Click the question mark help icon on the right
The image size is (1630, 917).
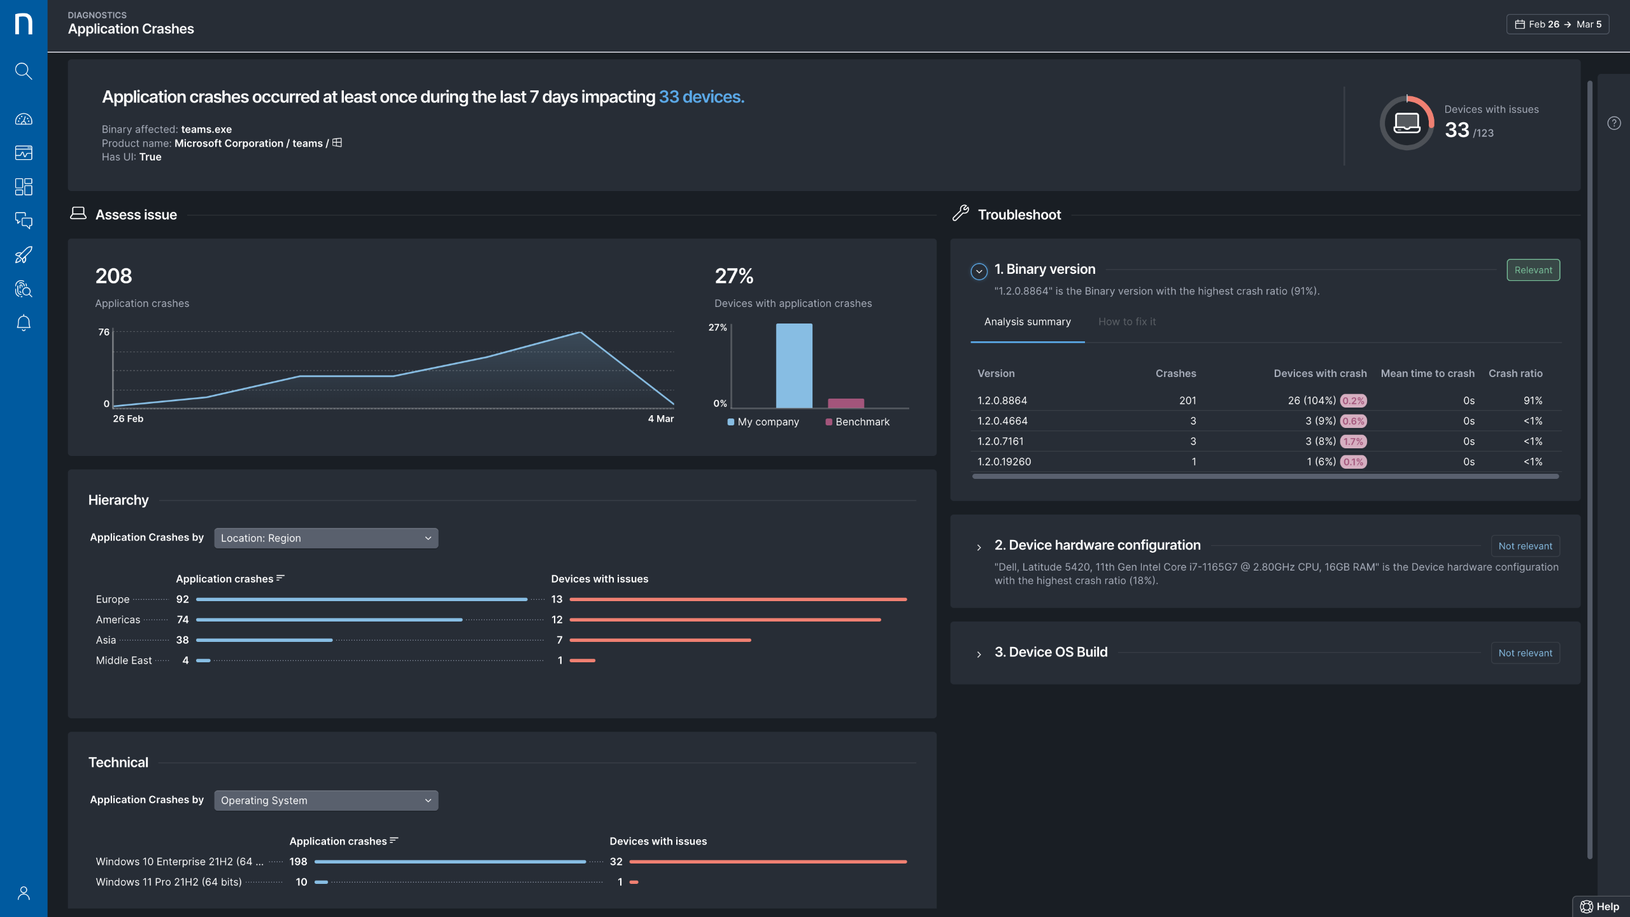click(1613, 122)
